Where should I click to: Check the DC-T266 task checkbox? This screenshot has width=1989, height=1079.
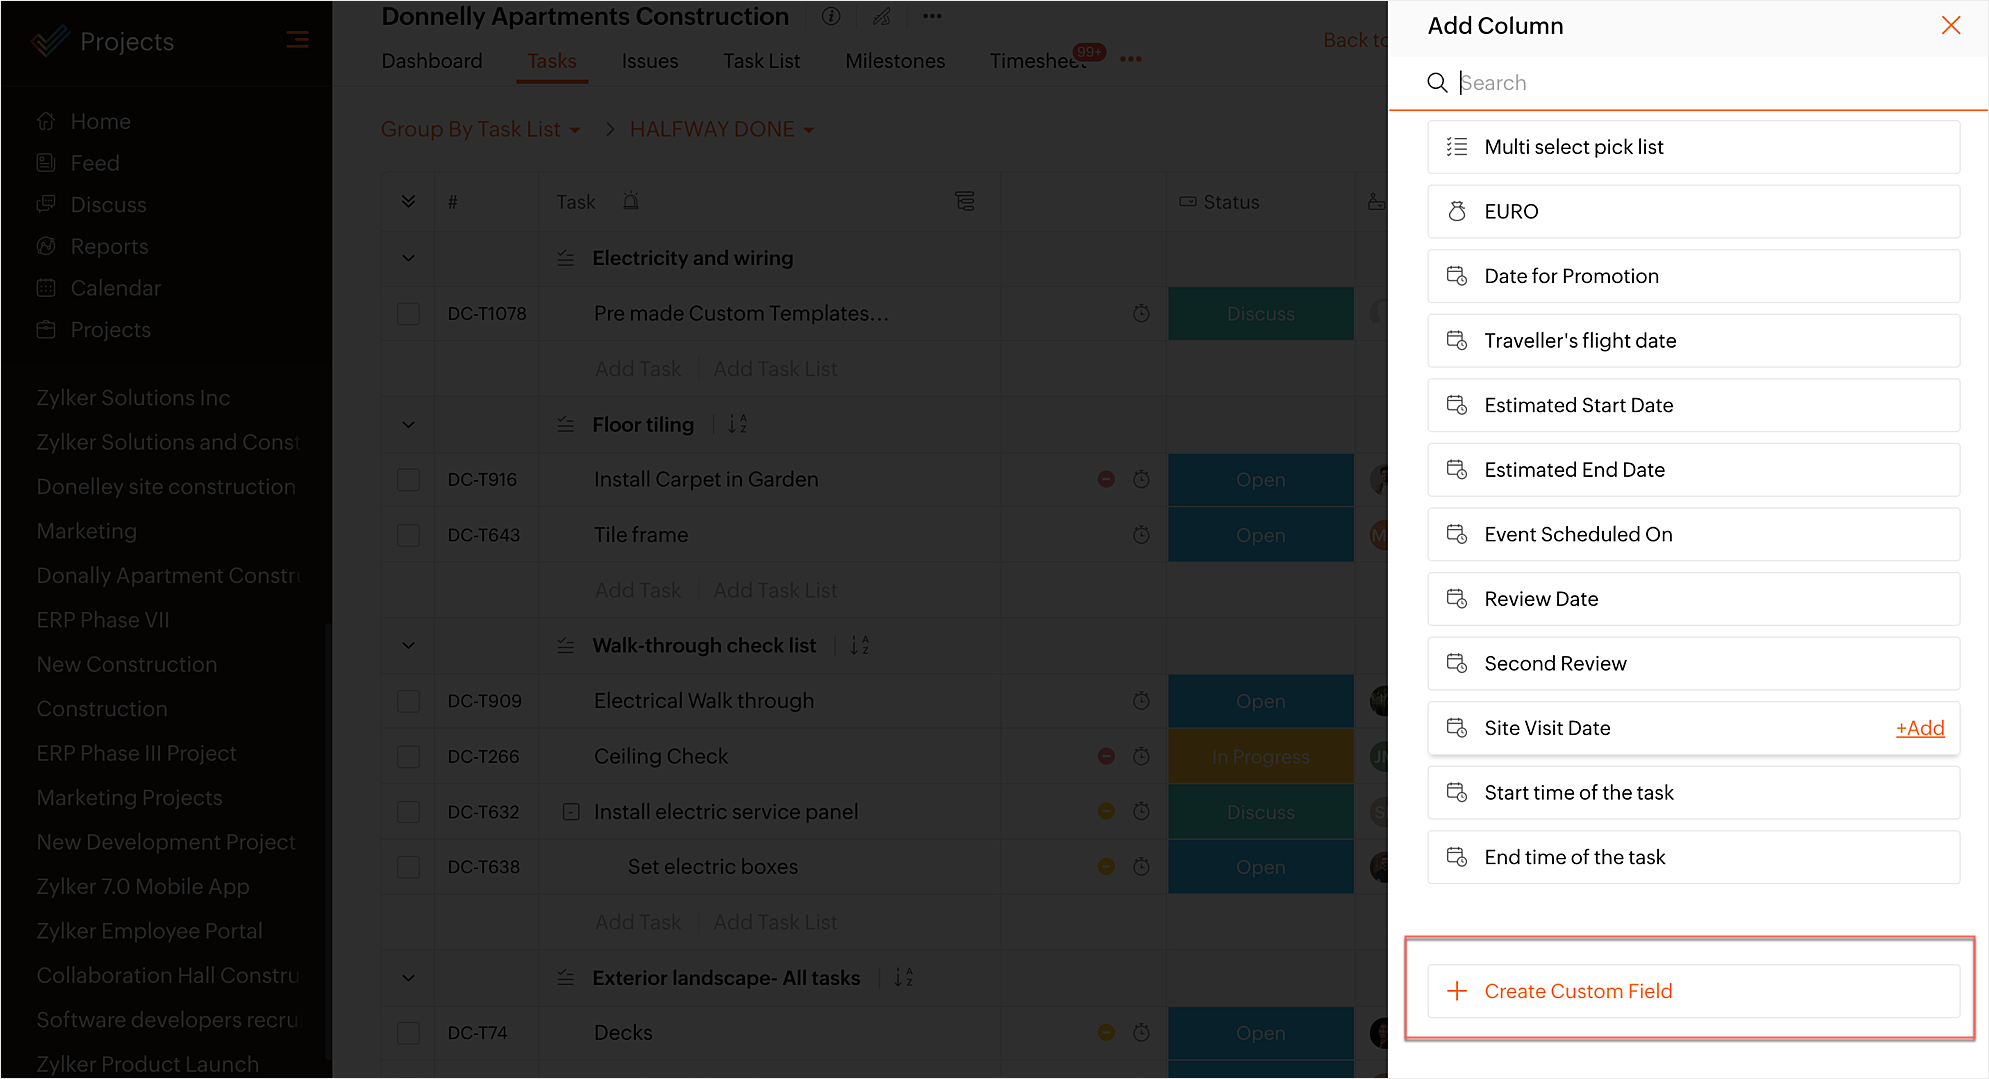[x=408, y=757]
